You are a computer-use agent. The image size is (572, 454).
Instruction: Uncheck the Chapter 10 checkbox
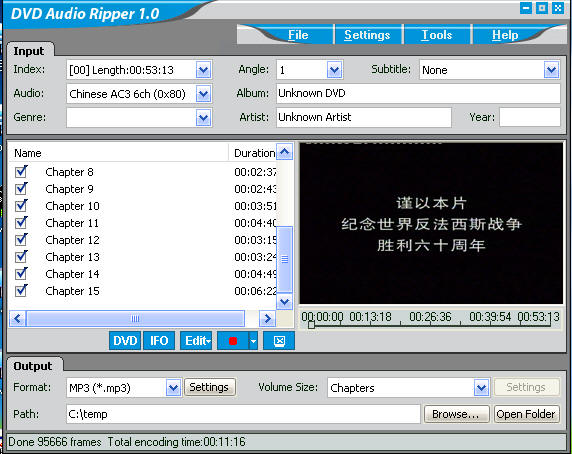click(x=21, y=206)
